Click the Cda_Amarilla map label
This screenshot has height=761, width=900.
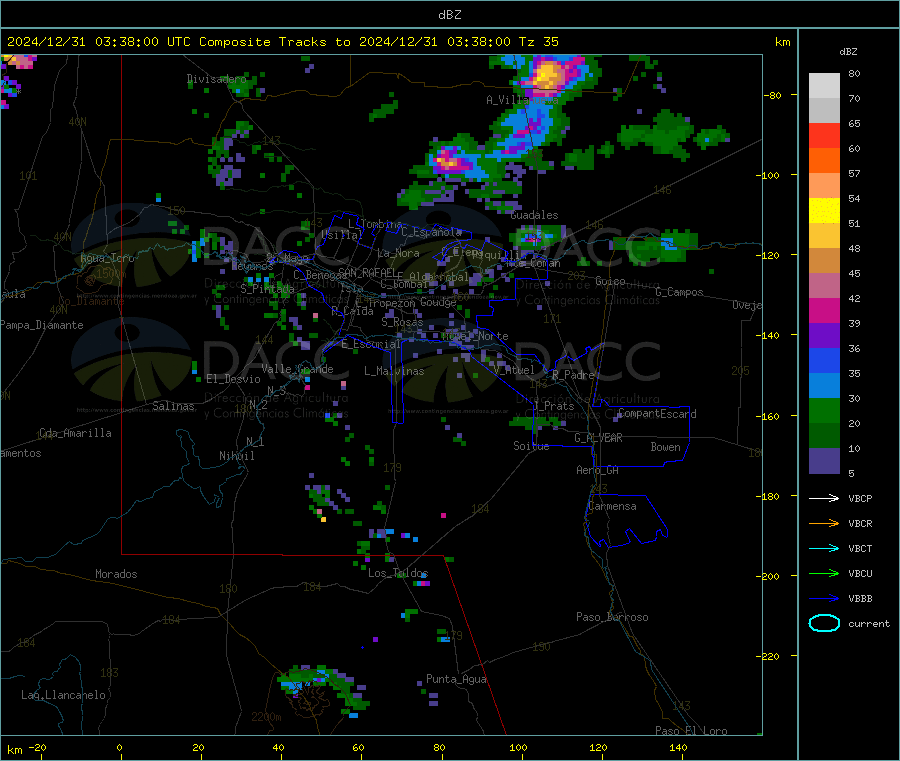click(x=75, y=433)
